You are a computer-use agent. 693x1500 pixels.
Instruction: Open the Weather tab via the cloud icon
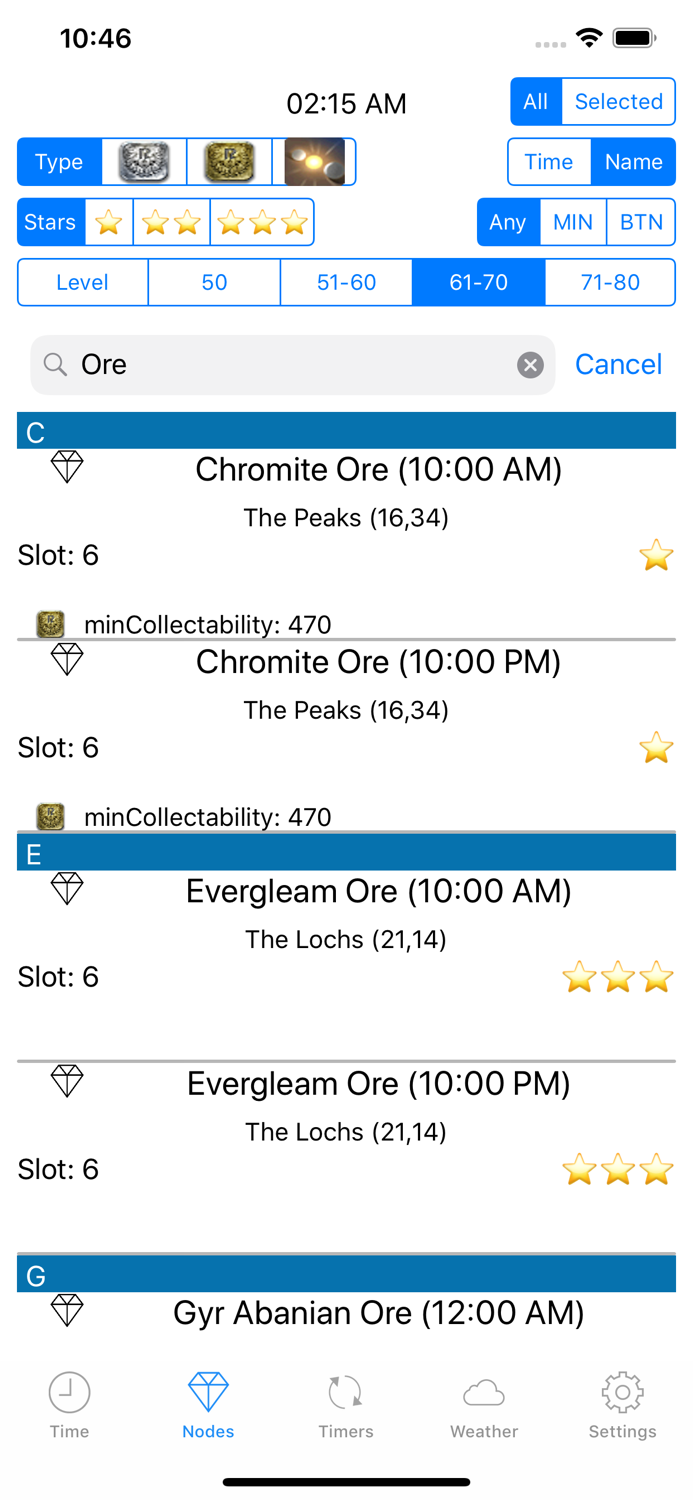click(483, 1390)
